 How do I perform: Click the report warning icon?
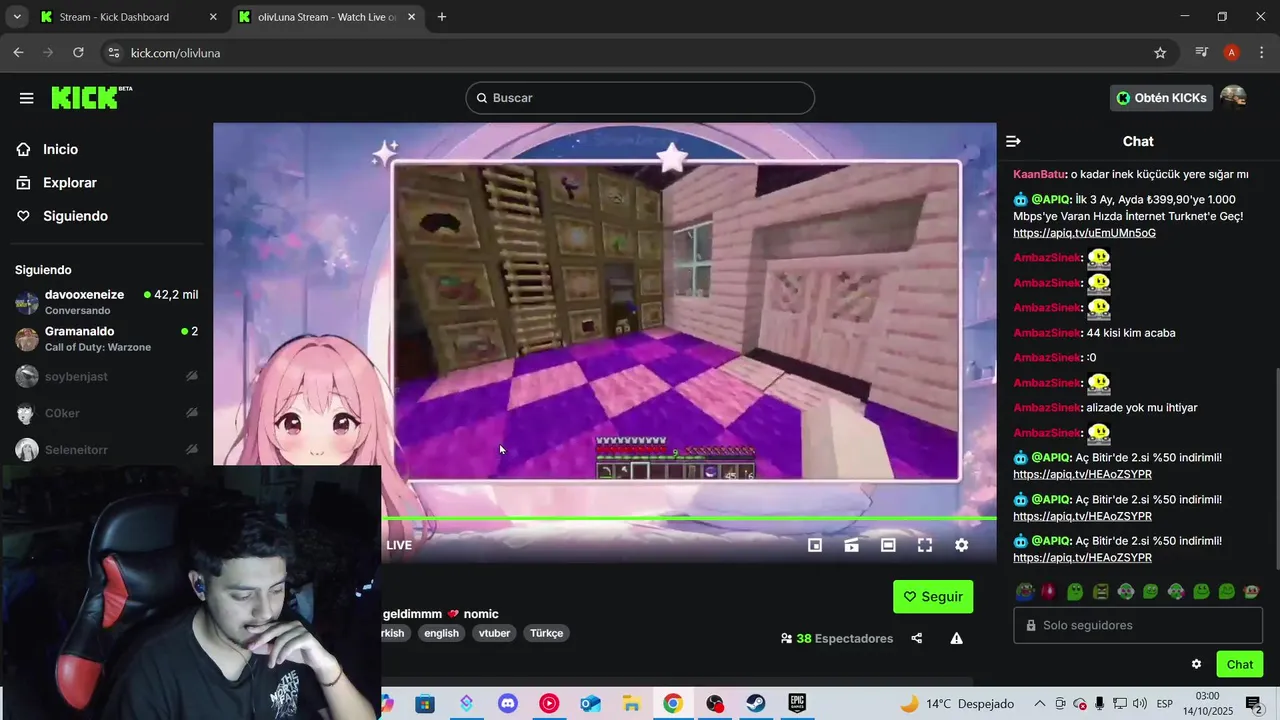pyautogui.click(x=957, y=638)
